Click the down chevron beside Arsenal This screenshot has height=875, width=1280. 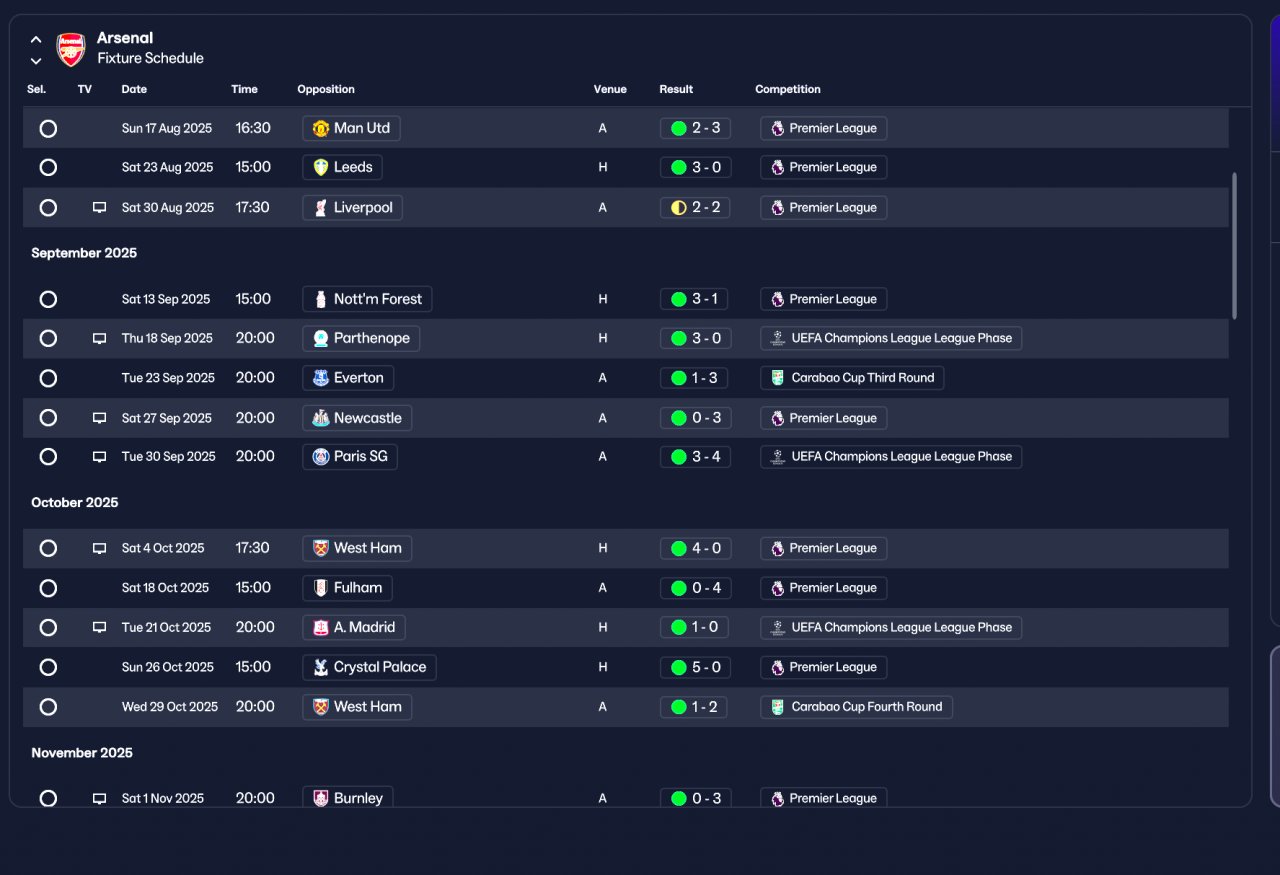pyautogui.click(x=36, y=61)
